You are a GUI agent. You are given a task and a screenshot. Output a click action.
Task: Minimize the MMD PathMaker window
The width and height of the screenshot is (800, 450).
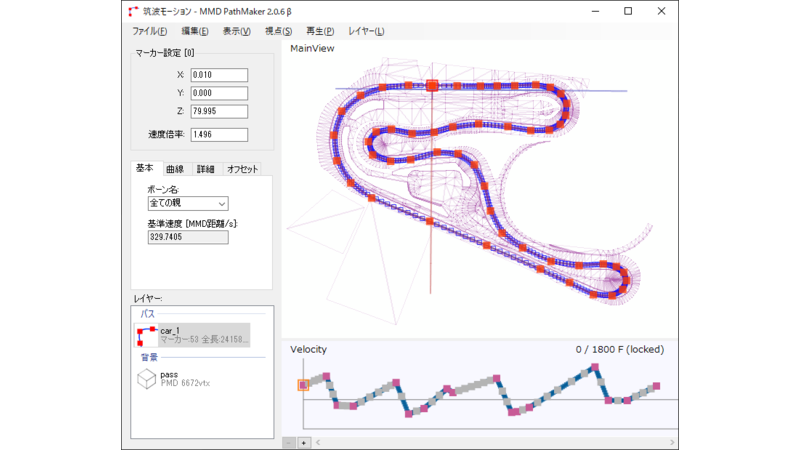[x=595, y=11]
